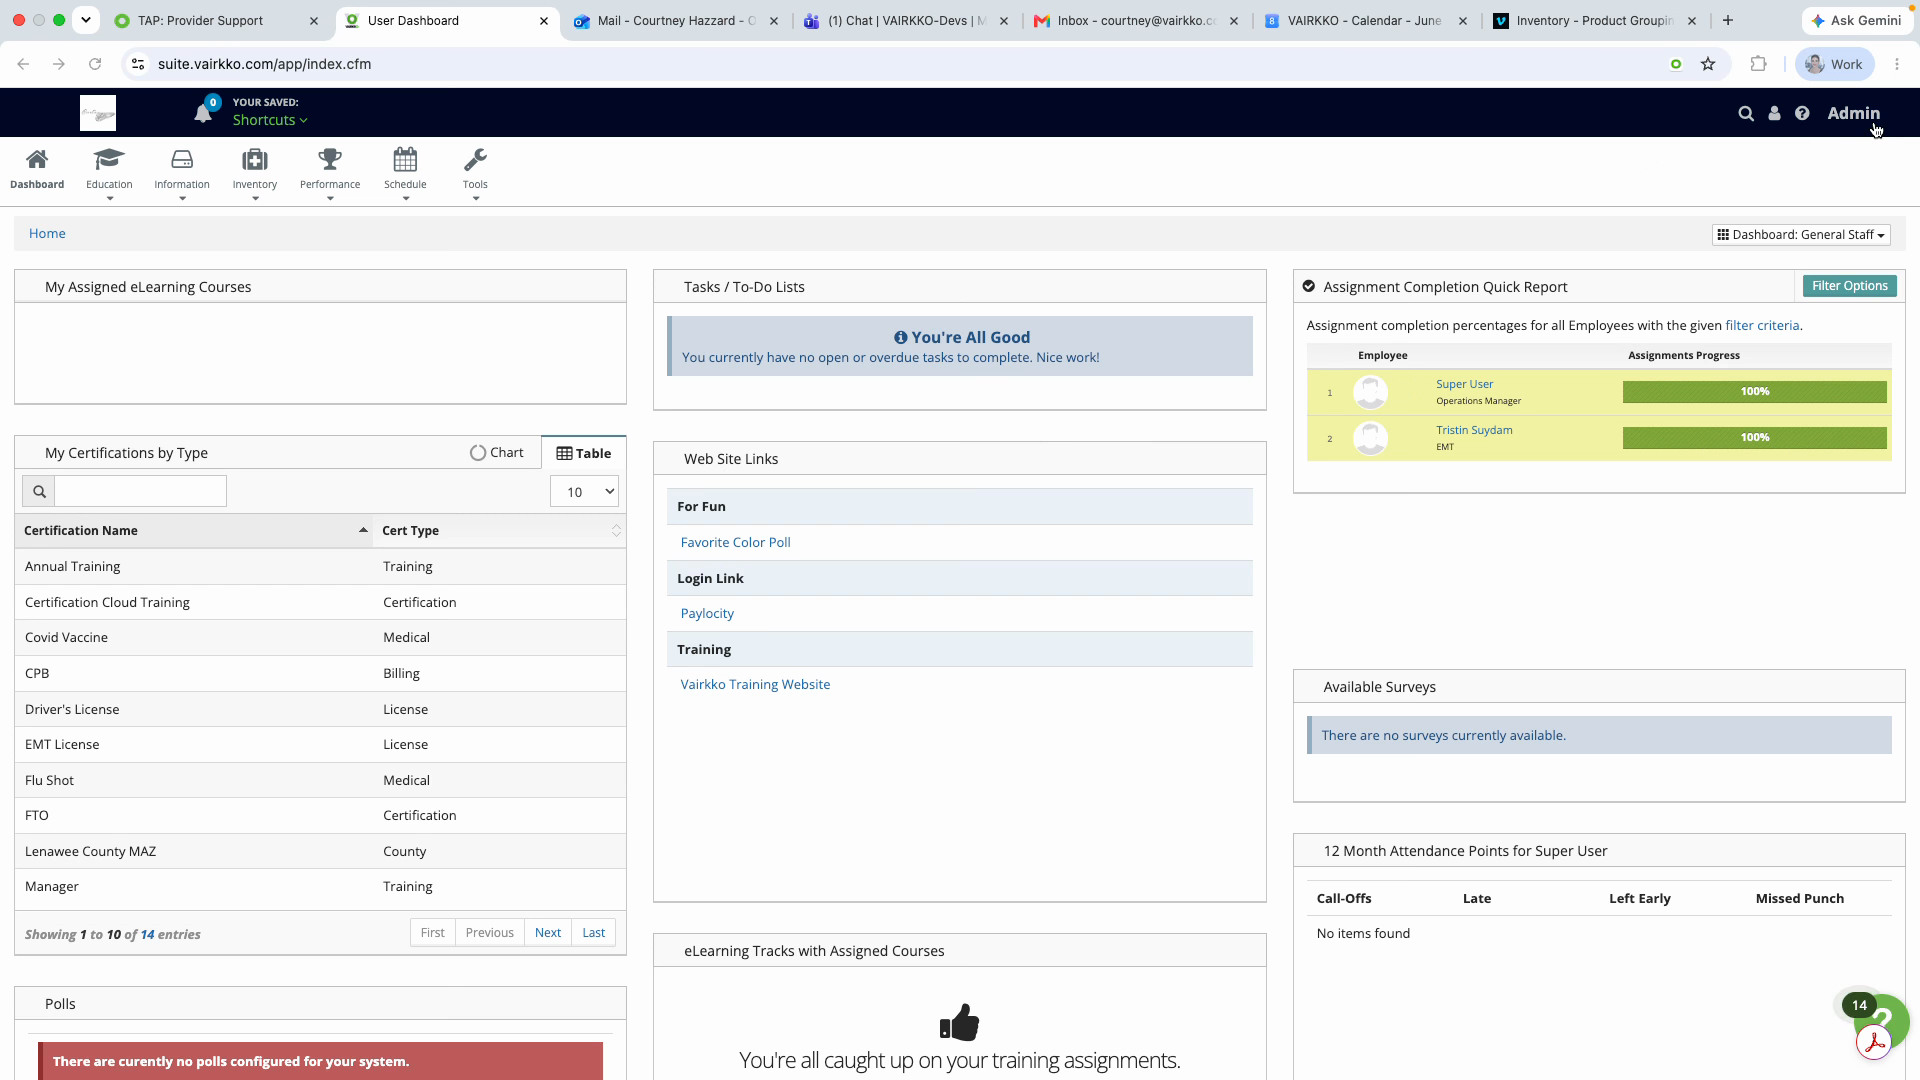The image size is (1920, 1080).
Task: Click the First pagination button
Action: (432, 933)
